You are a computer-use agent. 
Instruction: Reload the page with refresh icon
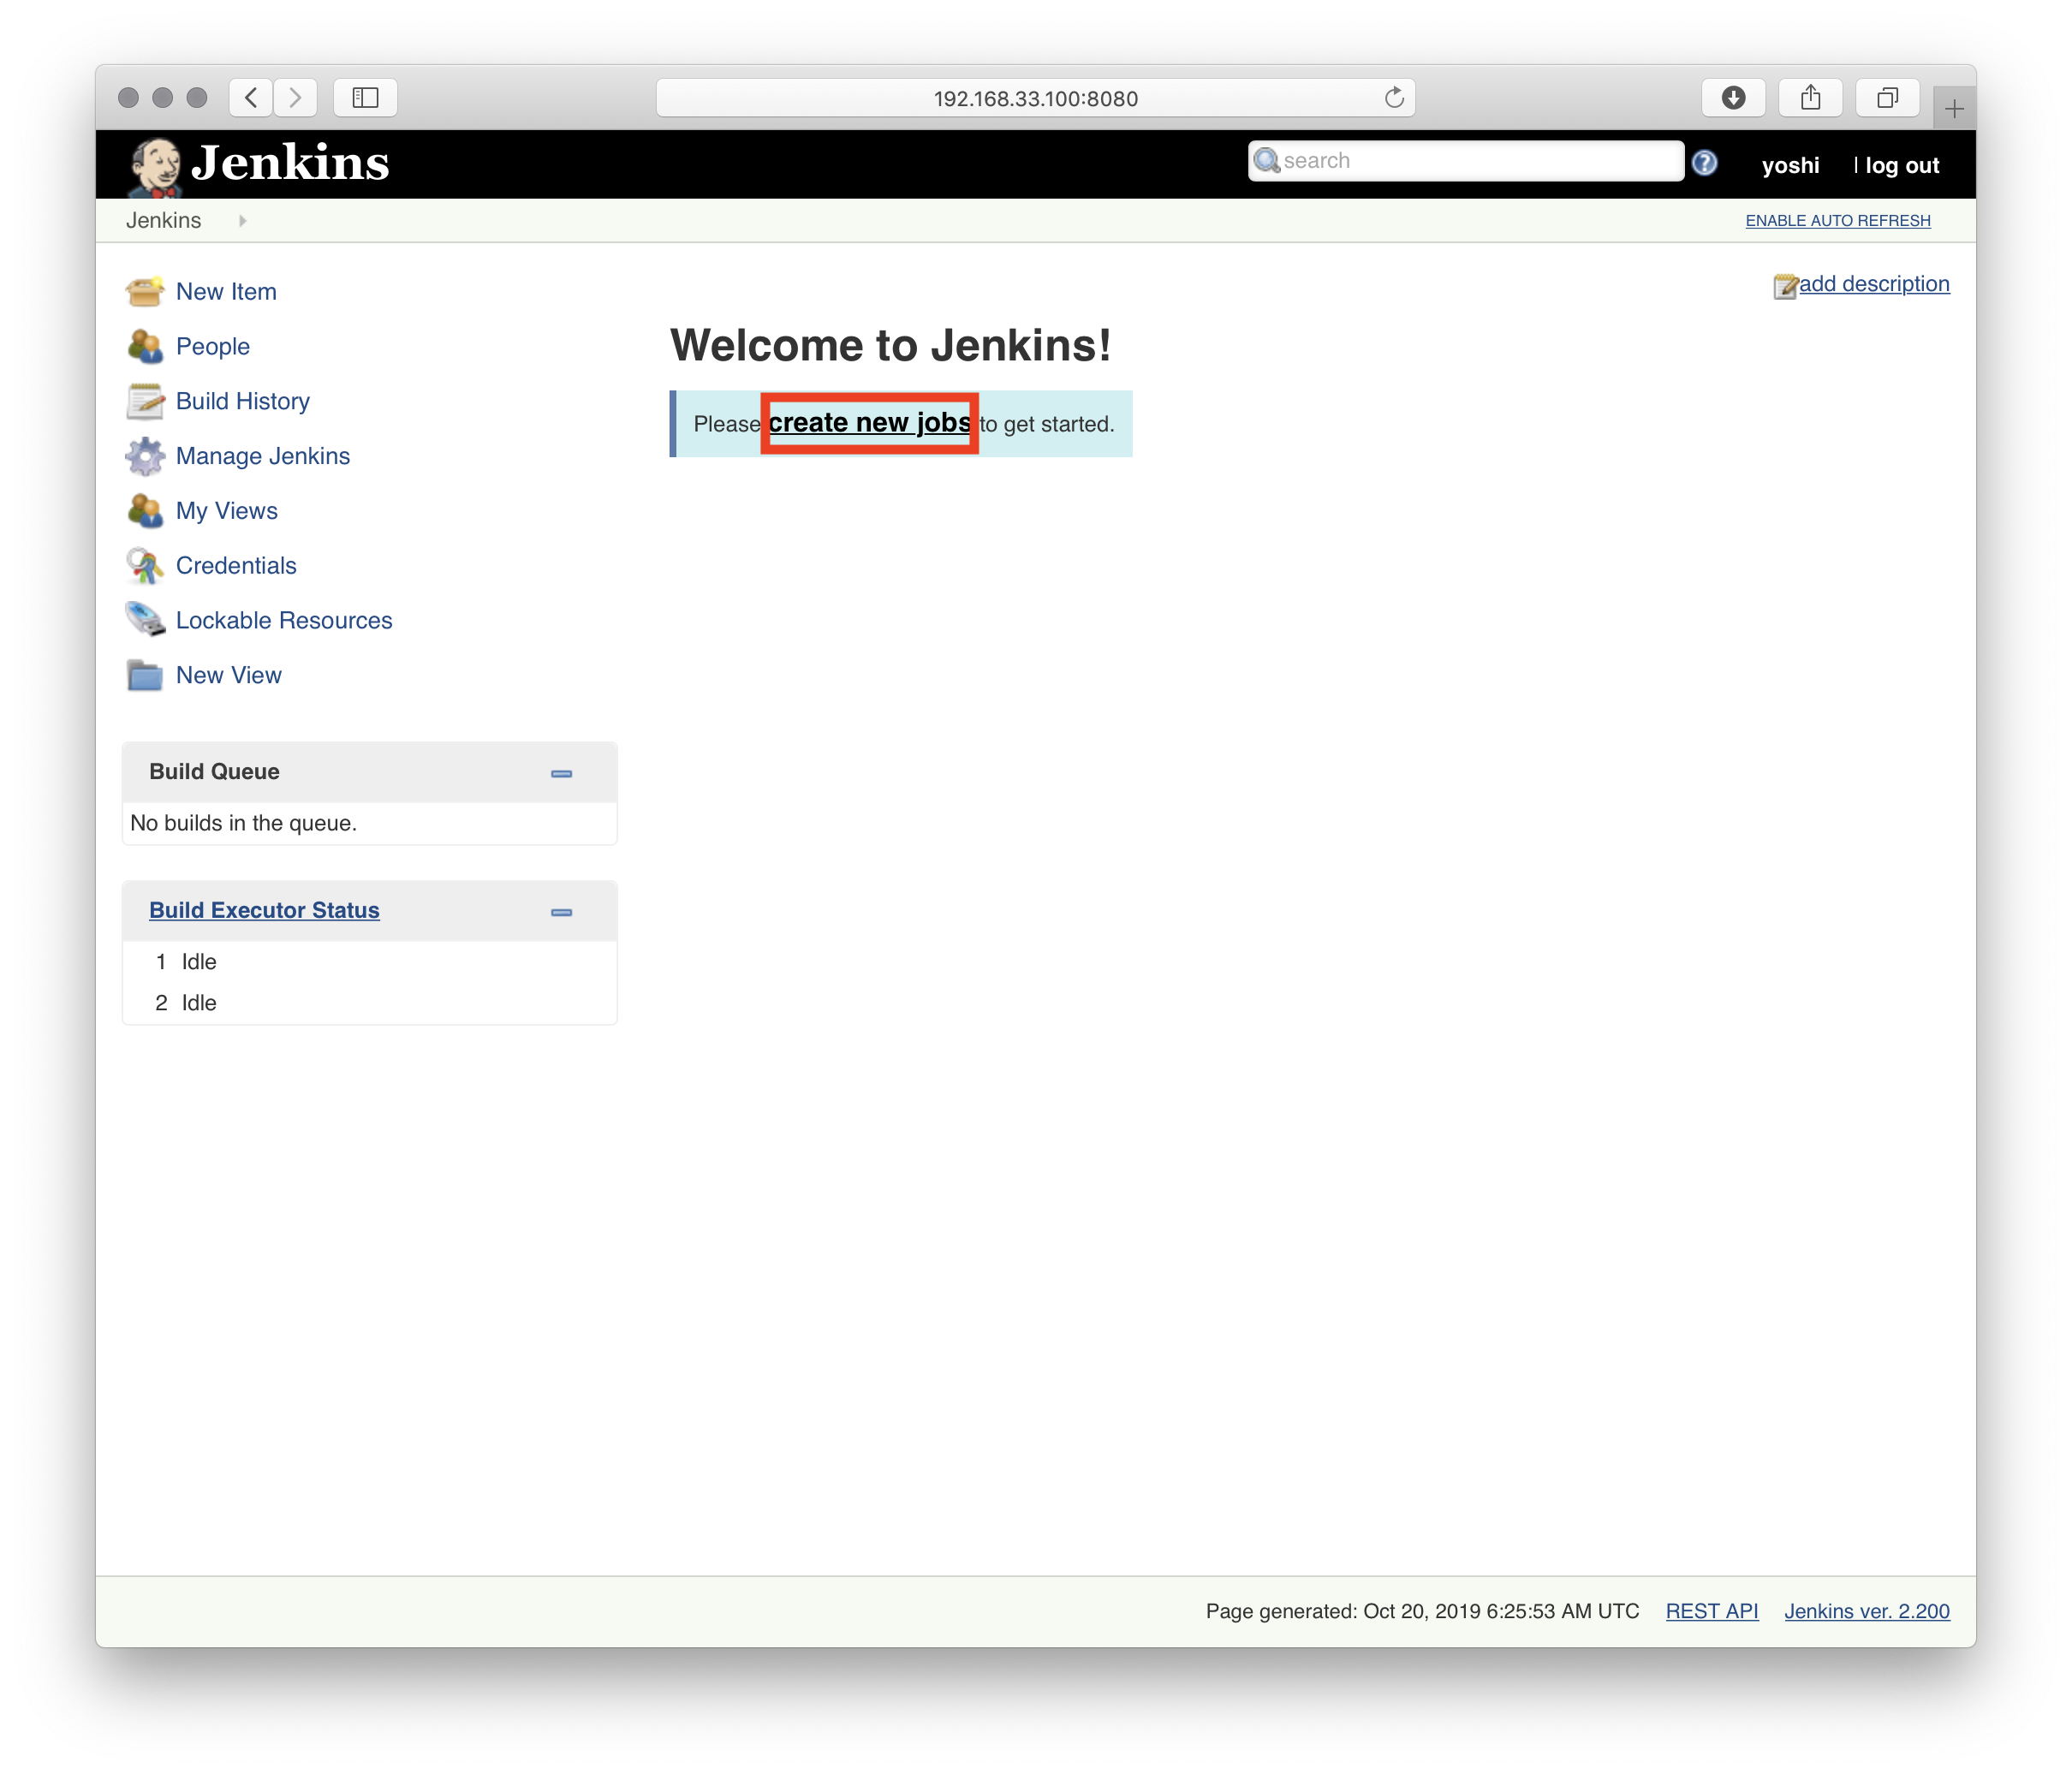[1394, 98]
